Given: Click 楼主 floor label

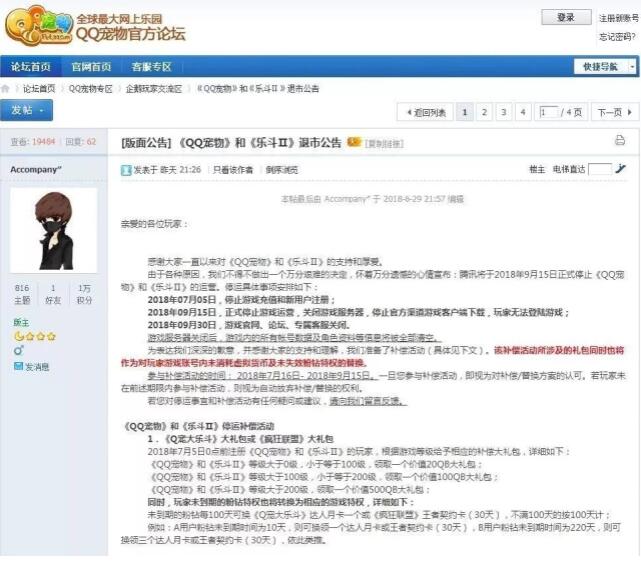Looking at the screenshot, I should 537,169.
